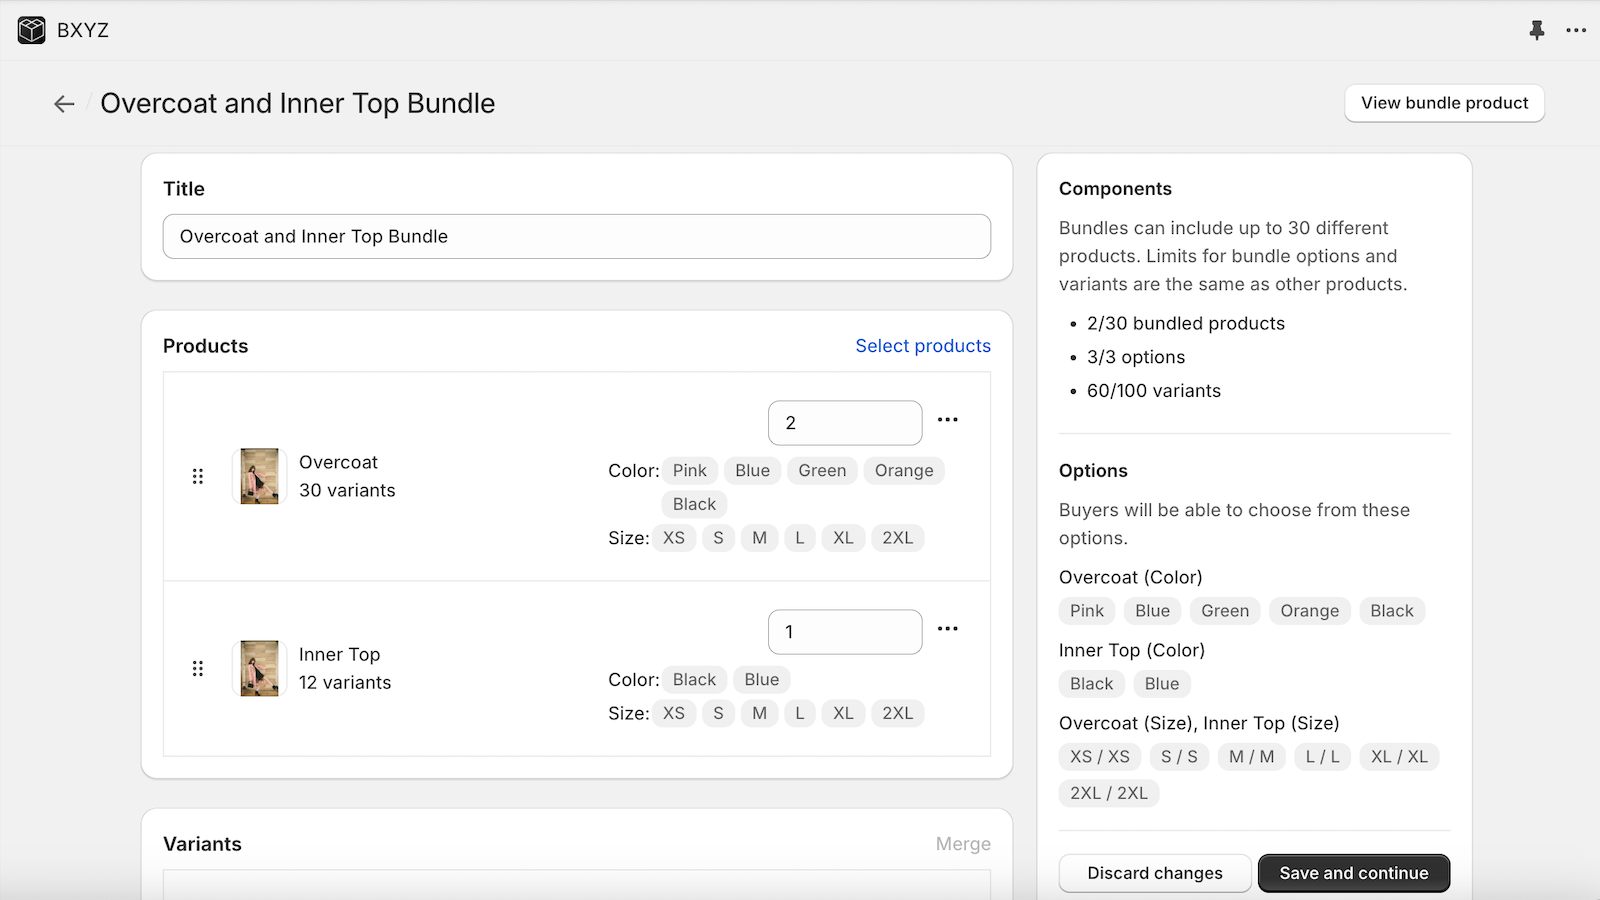
Task: Click the Inner Top product thumbnail
Action: tap(259, 668)
